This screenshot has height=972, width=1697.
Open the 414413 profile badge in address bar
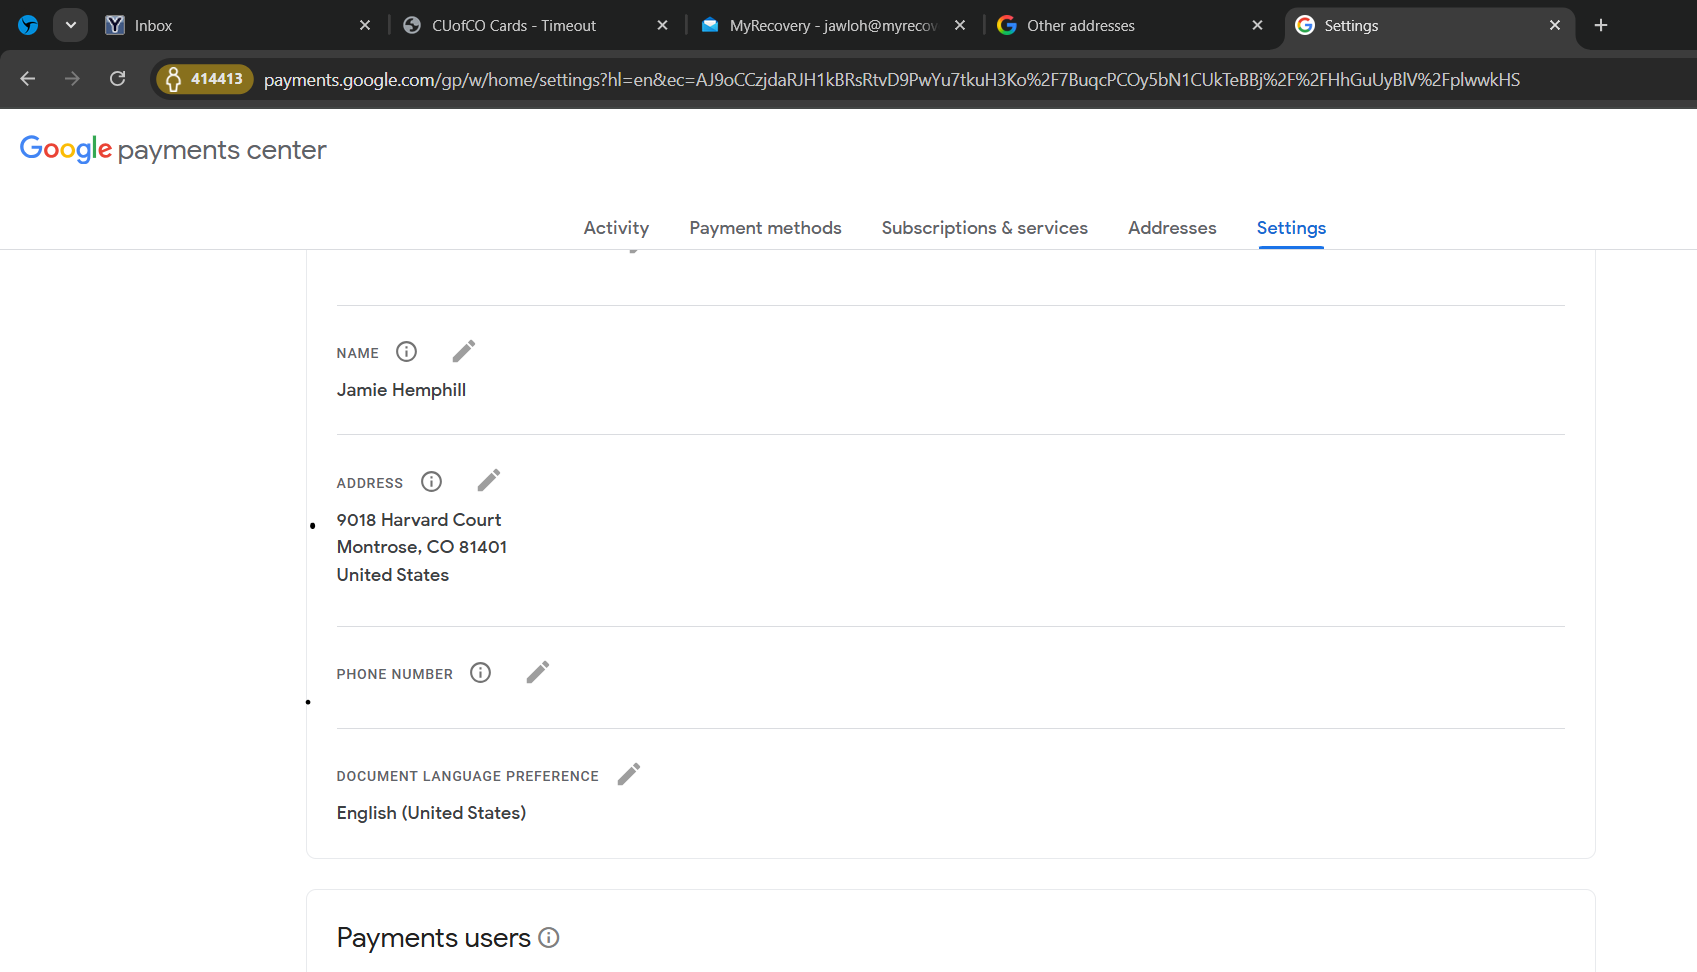[205, 79]
